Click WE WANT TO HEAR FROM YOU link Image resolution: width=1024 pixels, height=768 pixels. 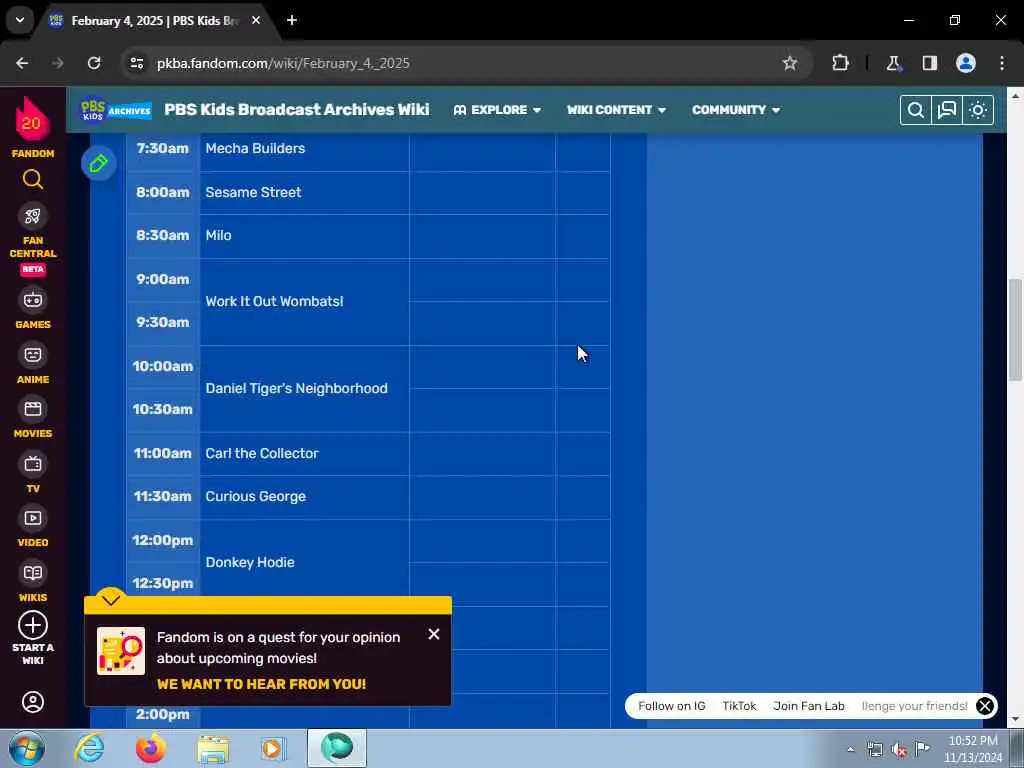coord(261,684)
